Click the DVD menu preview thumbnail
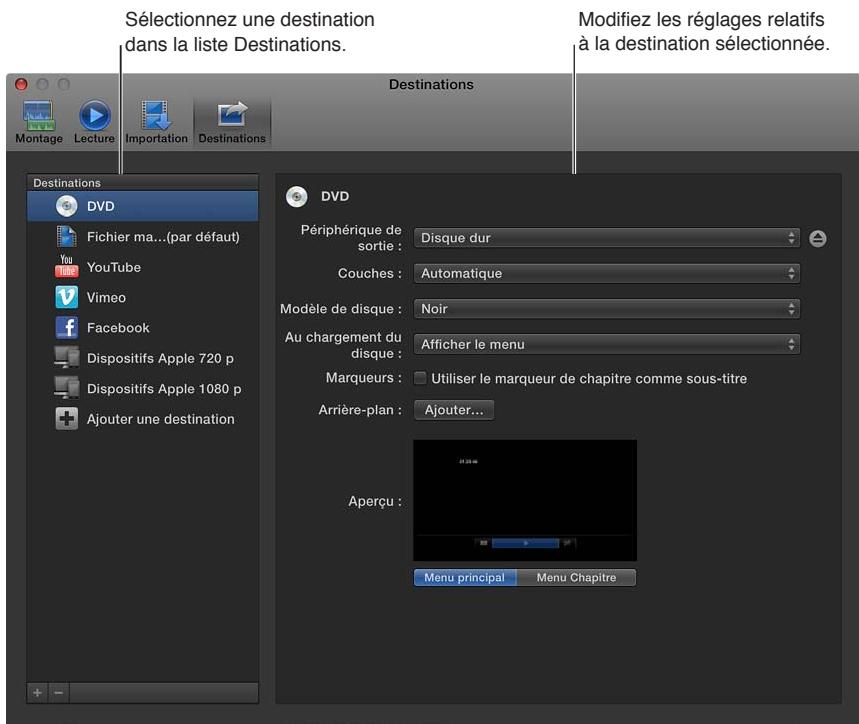Image resolution: width=859 pixels, height=724 pixels. pyautogui.click(x=525, y=500)
